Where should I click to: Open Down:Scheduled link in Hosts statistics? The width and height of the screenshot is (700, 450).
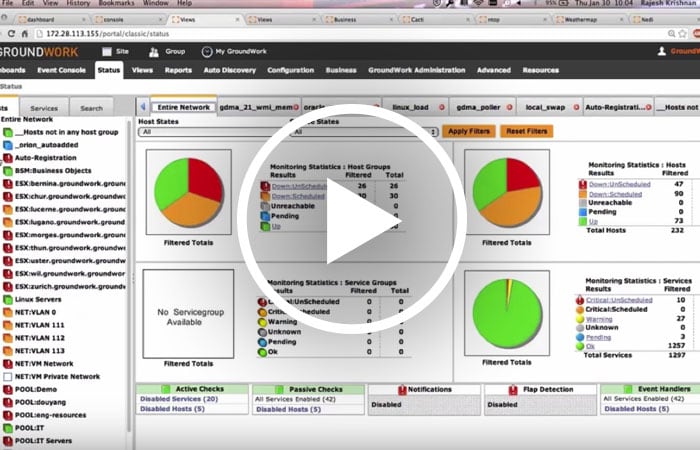point(615,194)
